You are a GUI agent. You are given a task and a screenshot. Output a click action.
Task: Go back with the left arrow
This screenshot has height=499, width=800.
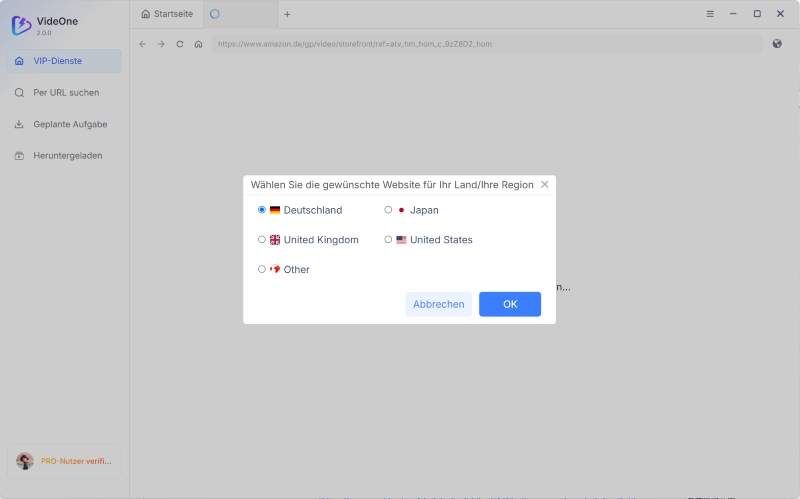[143, 44]
